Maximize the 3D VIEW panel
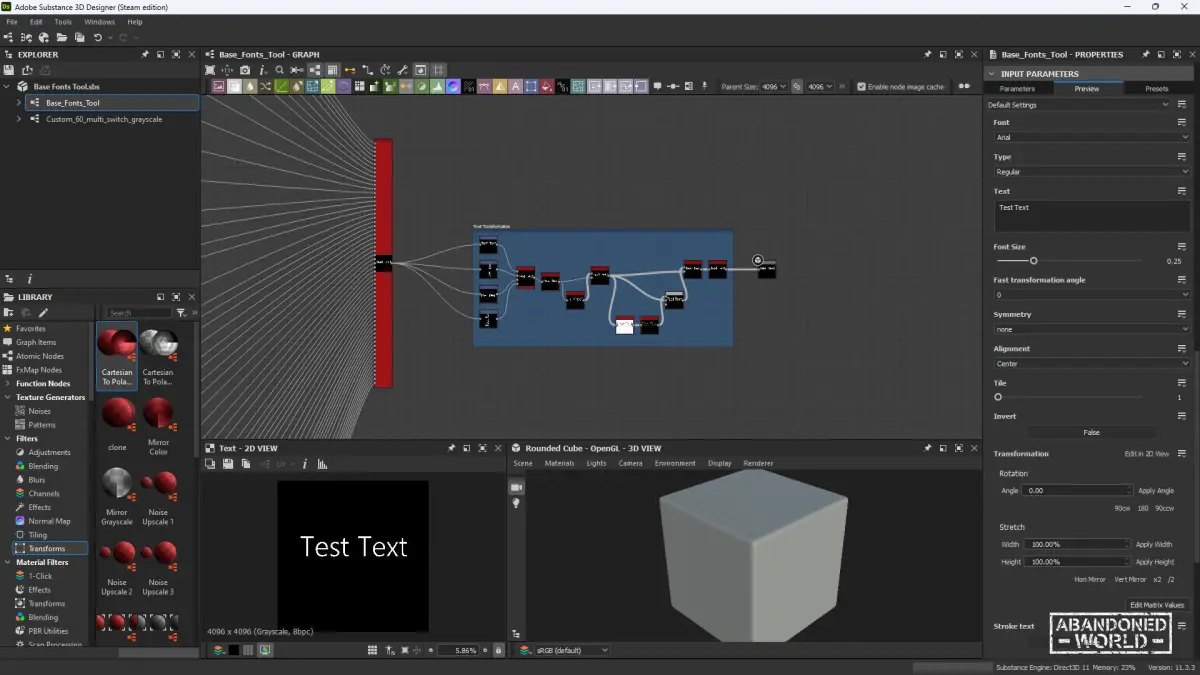The width and height of the screenshot is (1200, 675). point(959,448)
